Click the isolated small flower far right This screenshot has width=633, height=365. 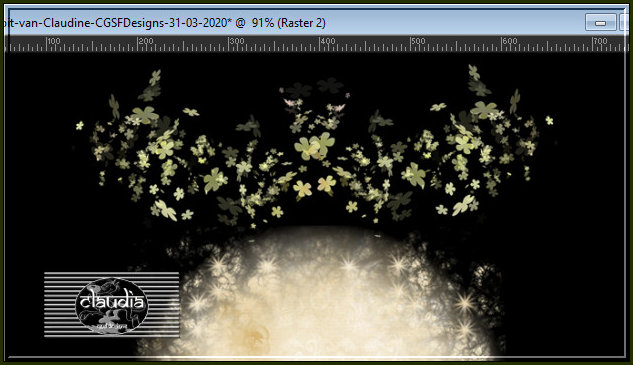coord(549,120)
